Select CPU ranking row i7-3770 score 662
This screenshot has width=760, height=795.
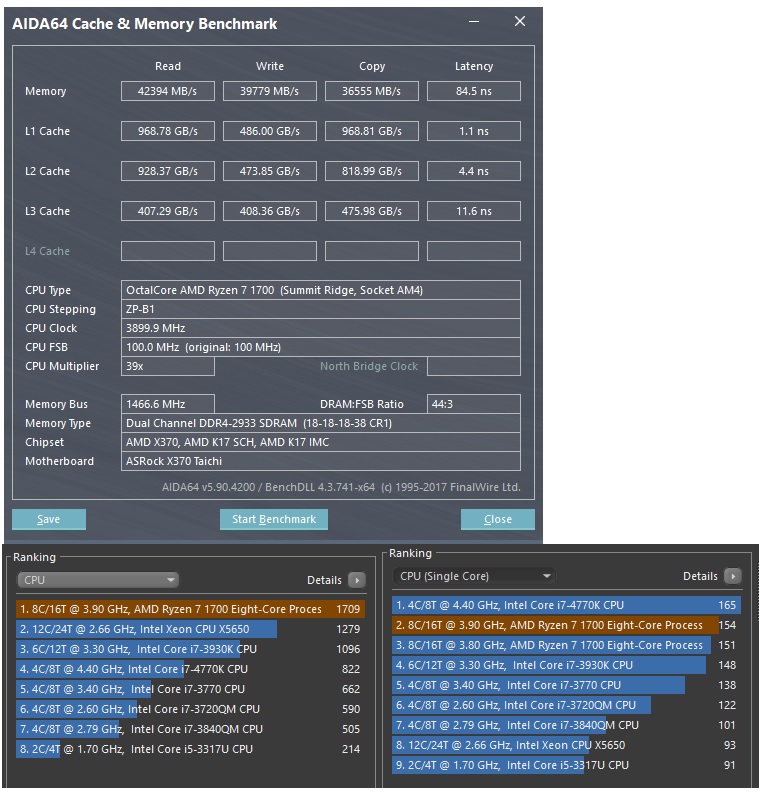190,689
